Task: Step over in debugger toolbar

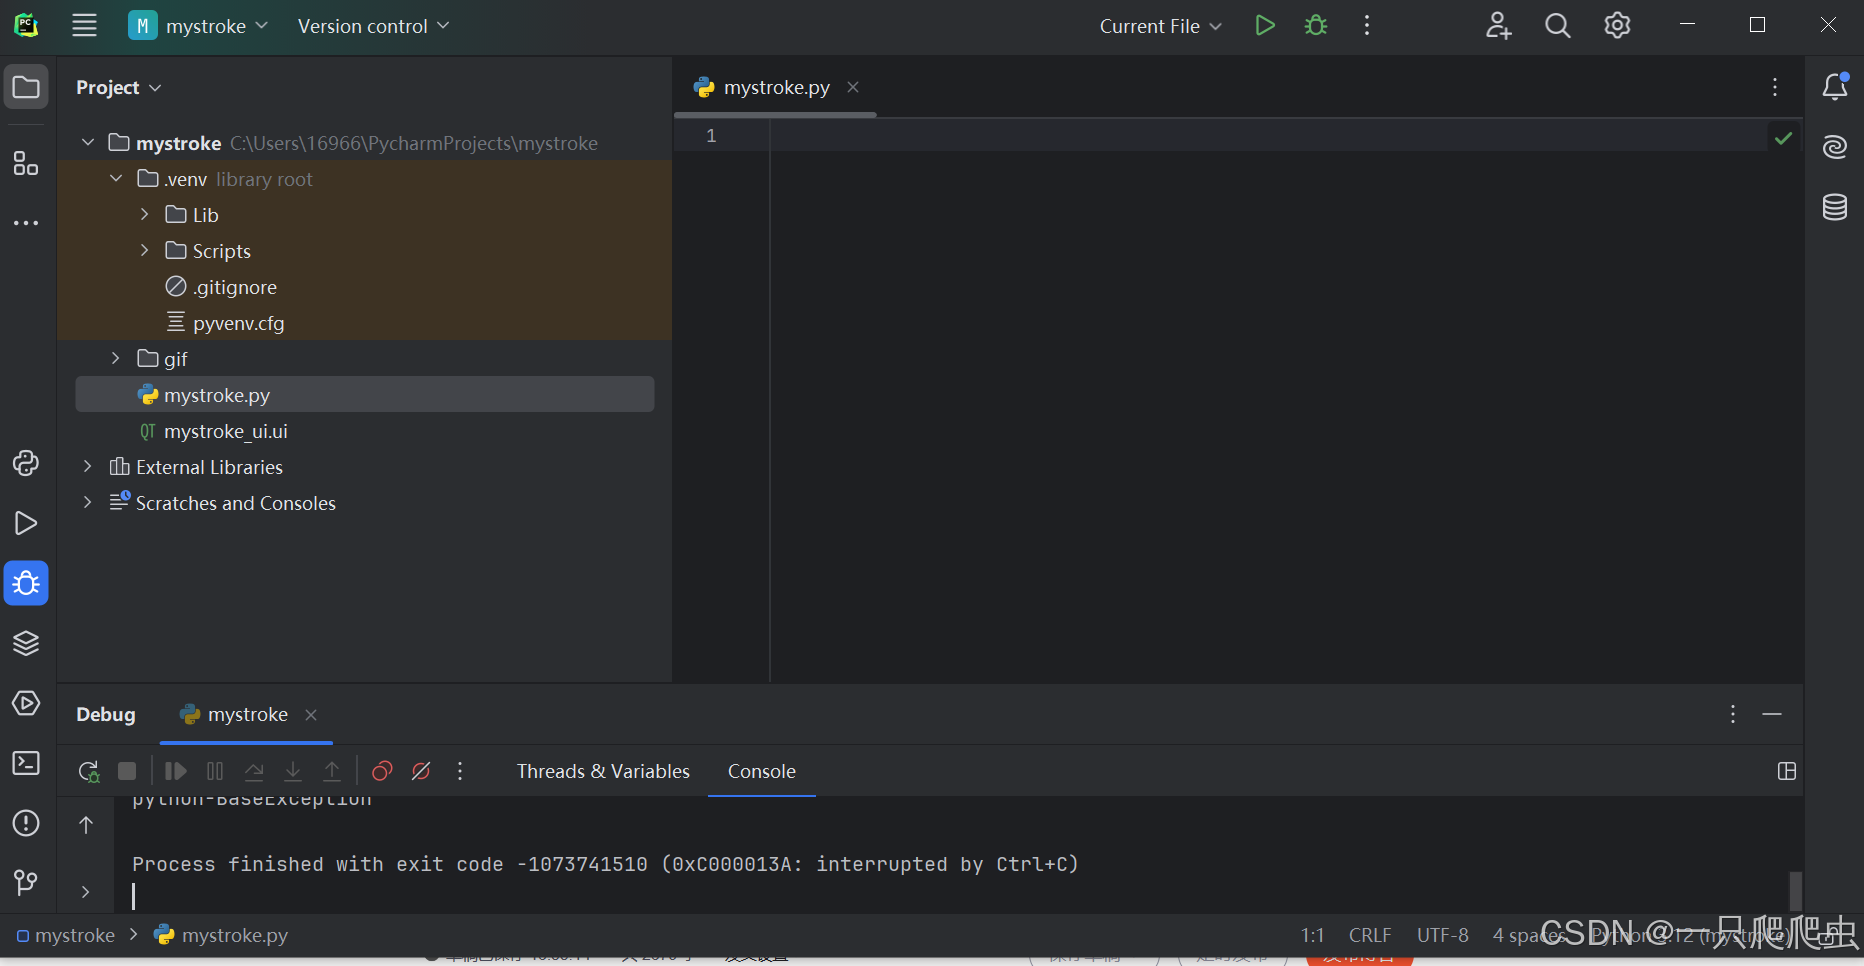Action: [254, 771]
